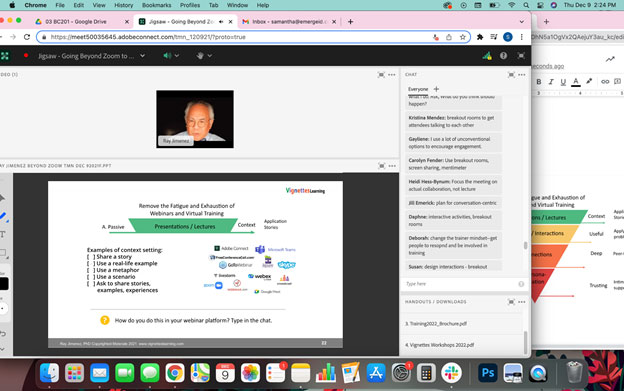Image resolution: width=624 pixels, height=391 pixels.
Task: Open Chrome extensions puzzle icon
Action: [480, 37]
